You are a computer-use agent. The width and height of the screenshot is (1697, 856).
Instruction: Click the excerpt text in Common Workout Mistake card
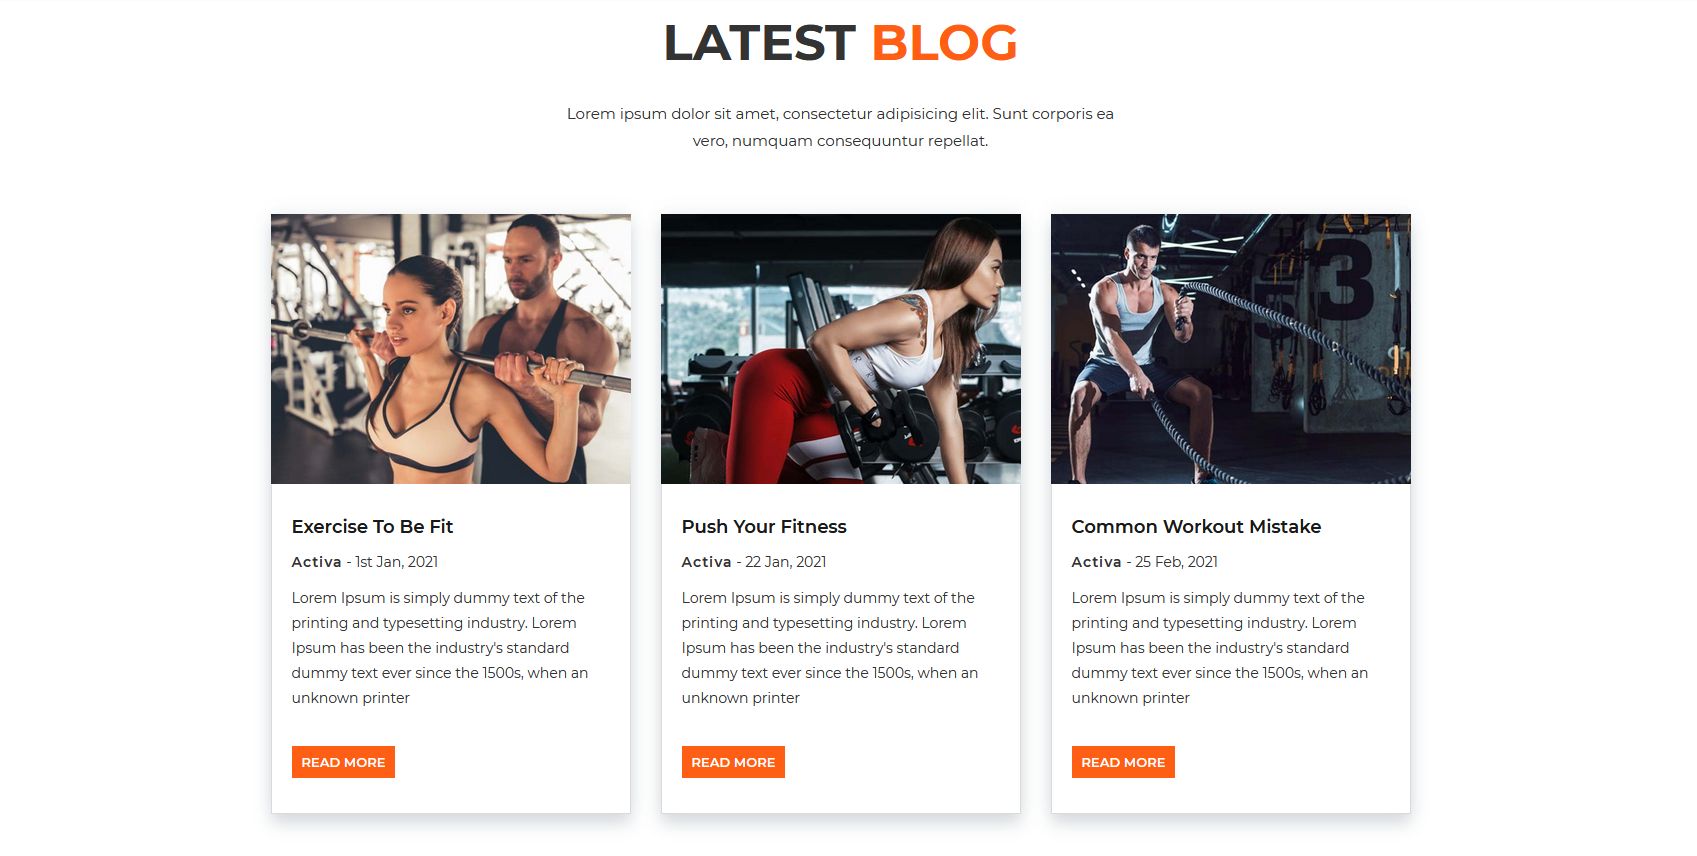click(x=1220, y=648)
